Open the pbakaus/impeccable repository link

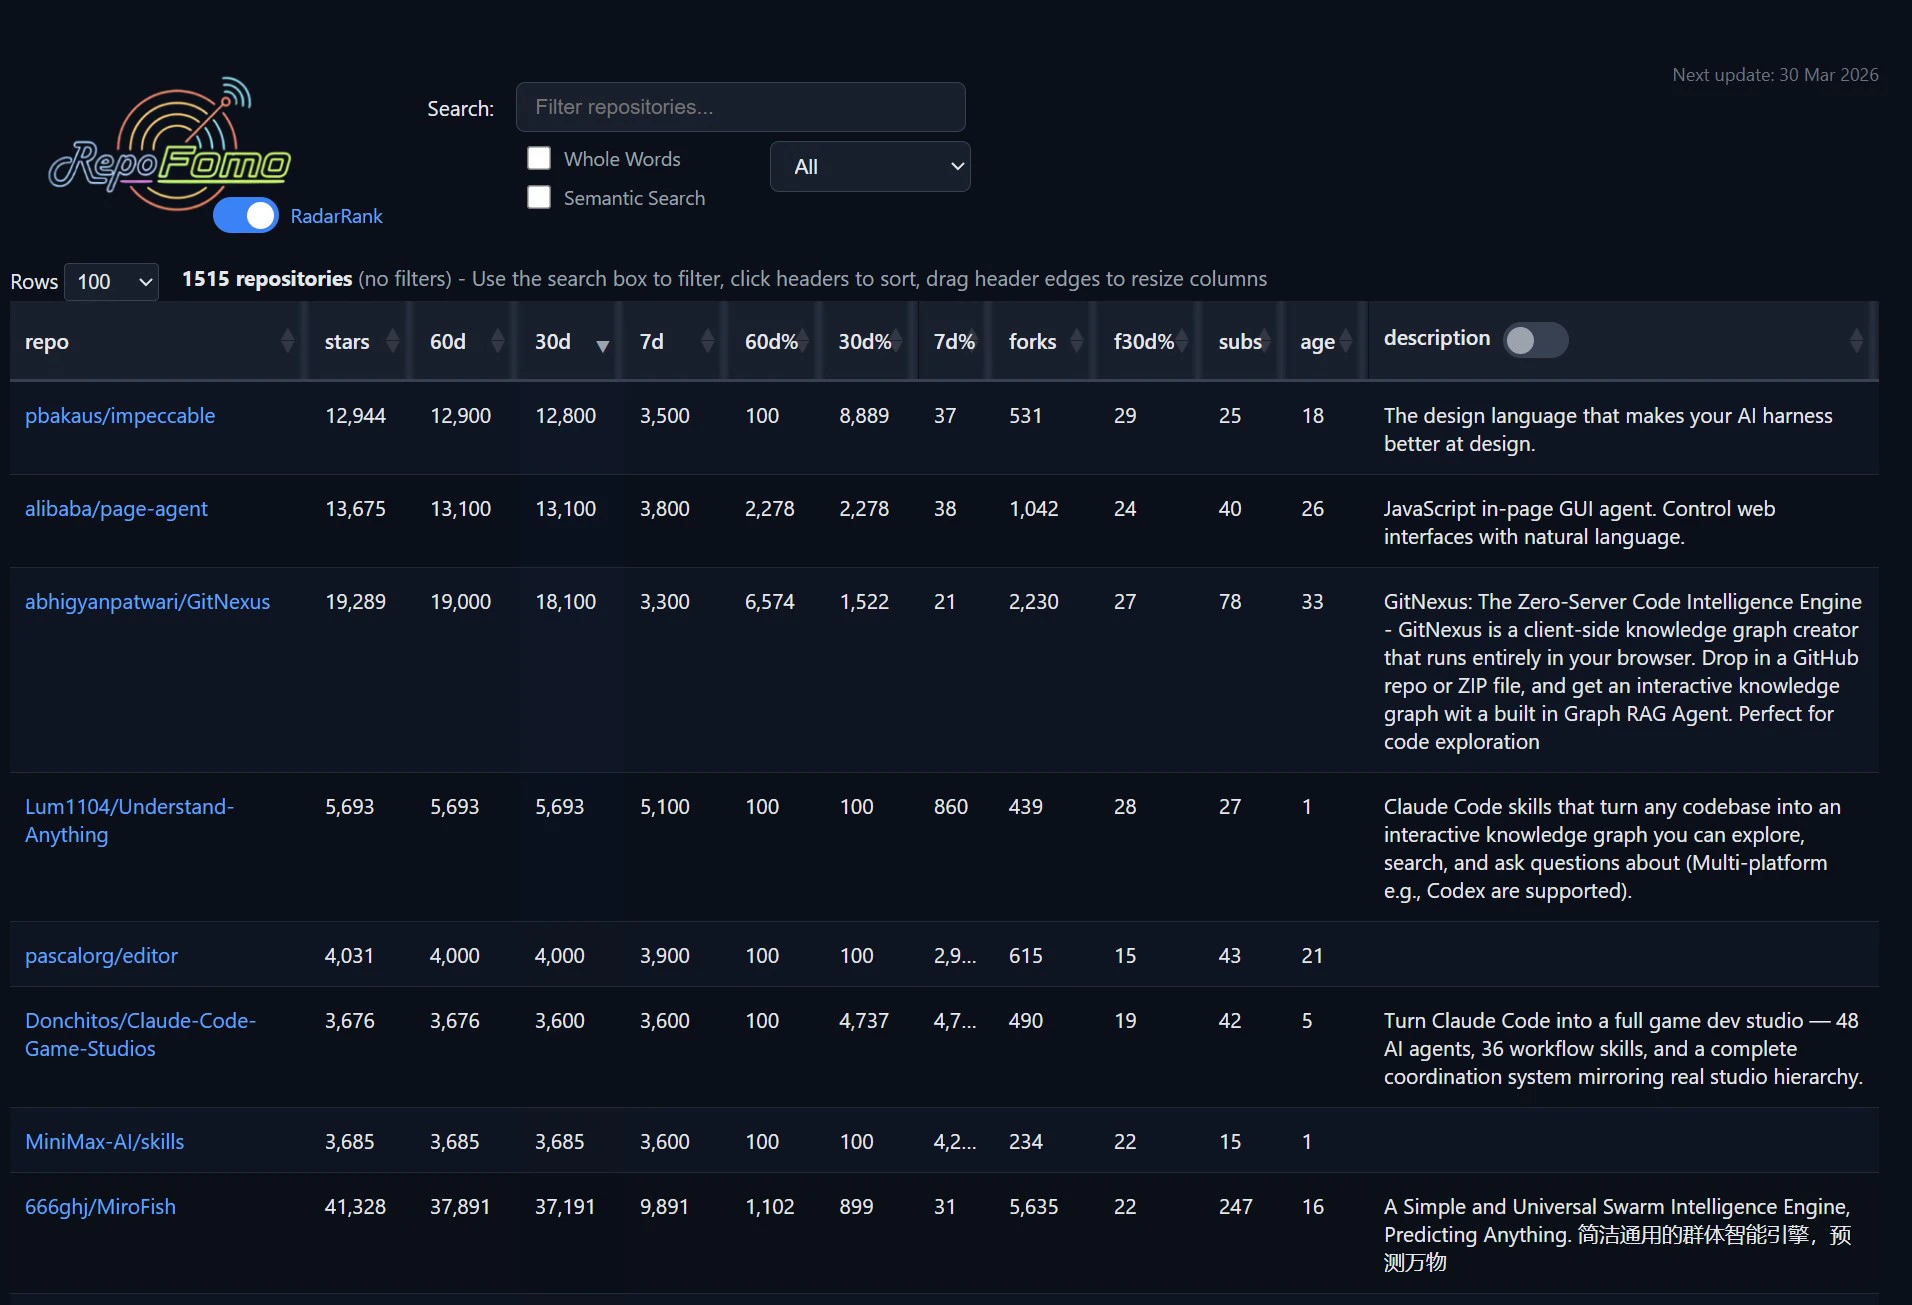tap(120, 416)
